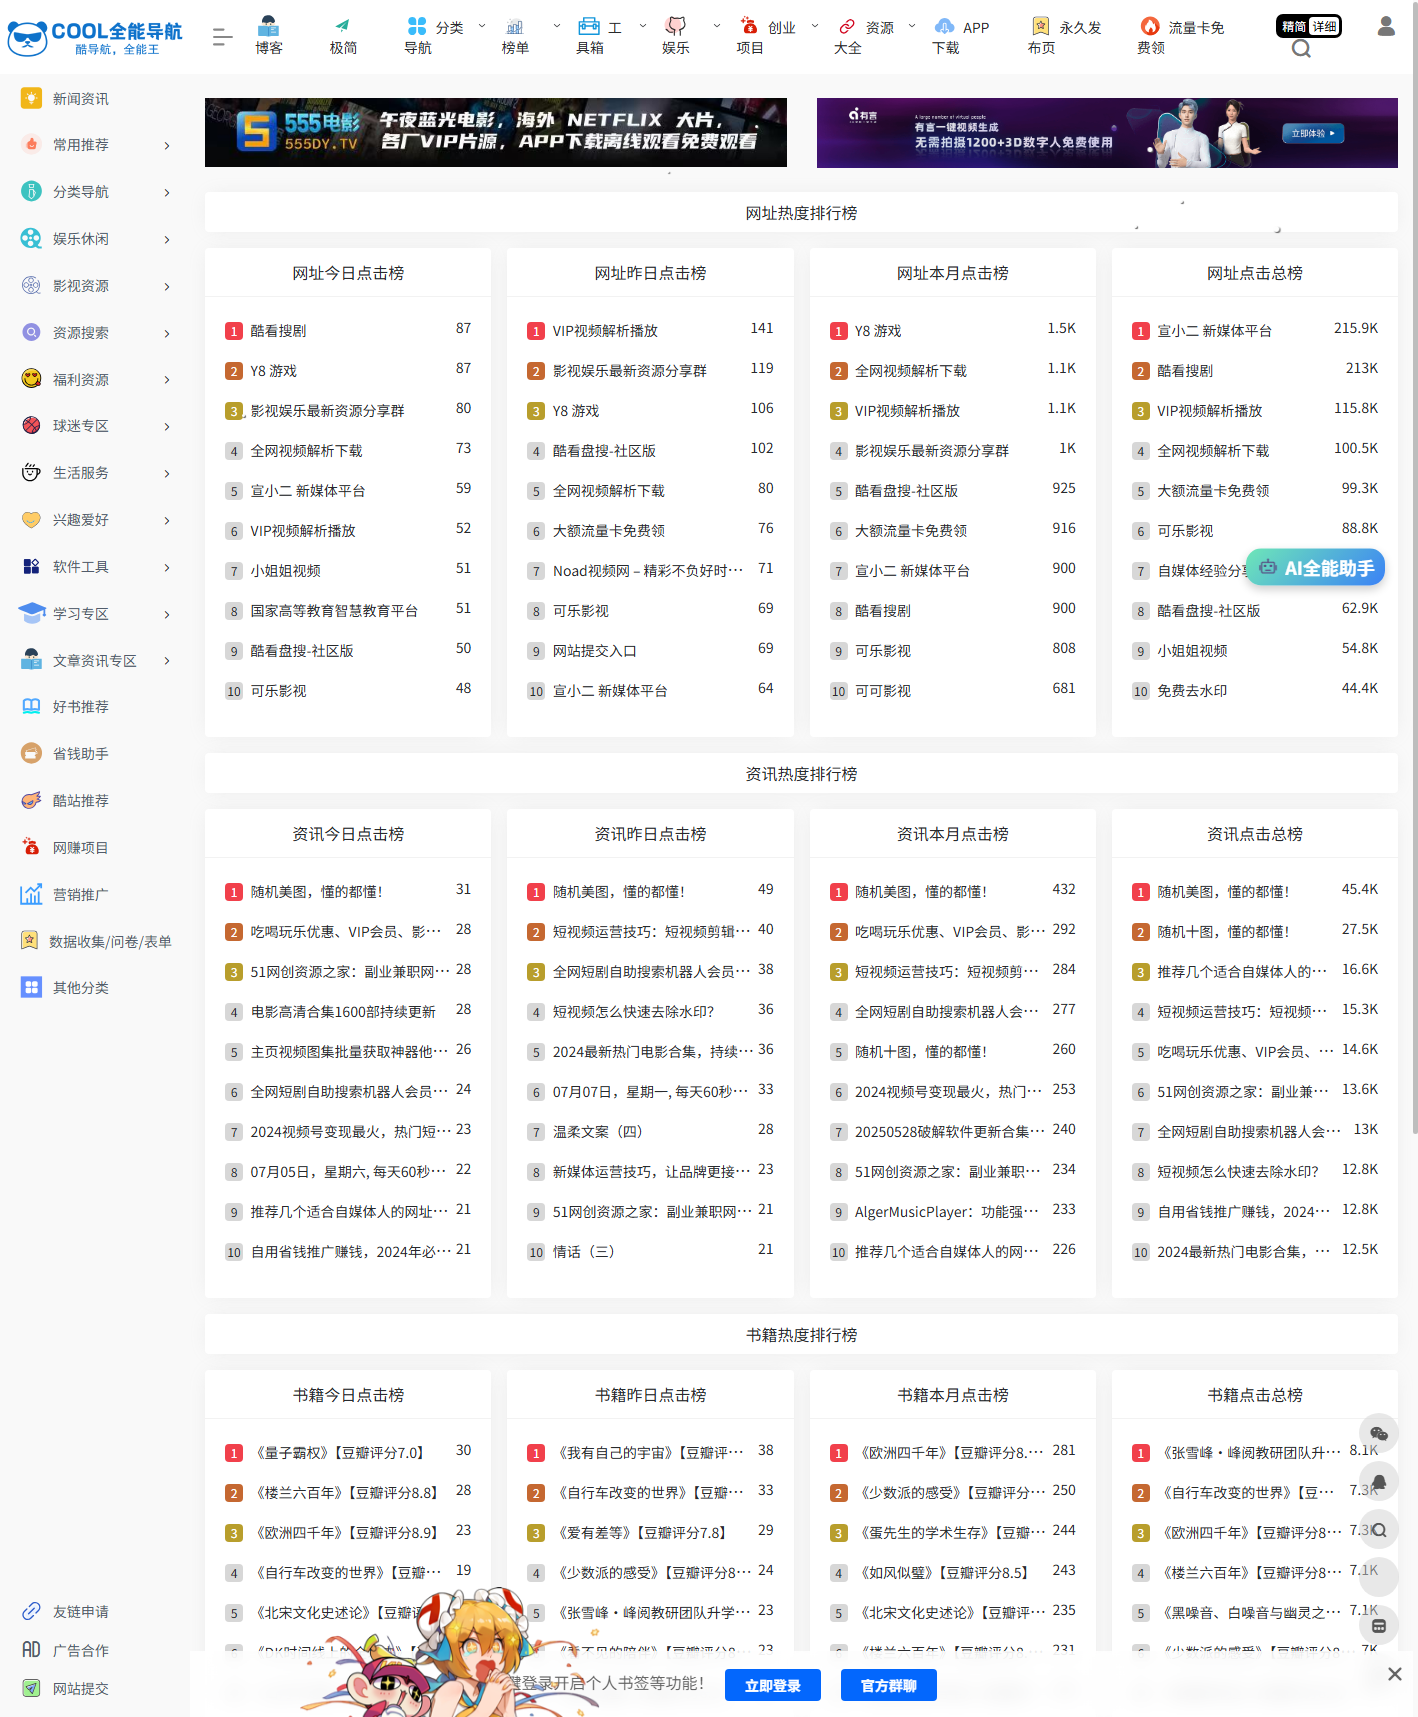Open 可可影视 in 网址本月点击榜
This screenshot has height=1717, width=1418.
[883, 691]
